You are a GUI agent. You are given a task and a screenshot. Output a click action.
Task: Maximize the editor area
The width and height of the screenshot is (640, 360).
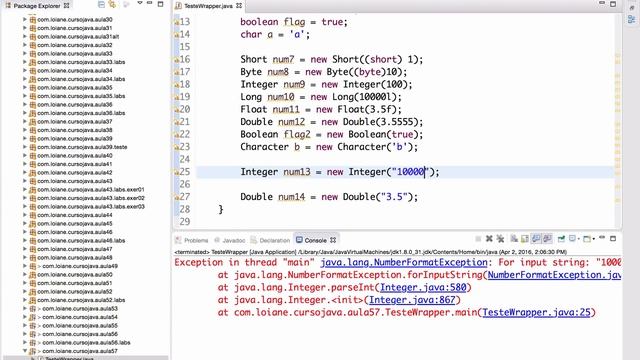pyautogui.click(x=613, y=4)
